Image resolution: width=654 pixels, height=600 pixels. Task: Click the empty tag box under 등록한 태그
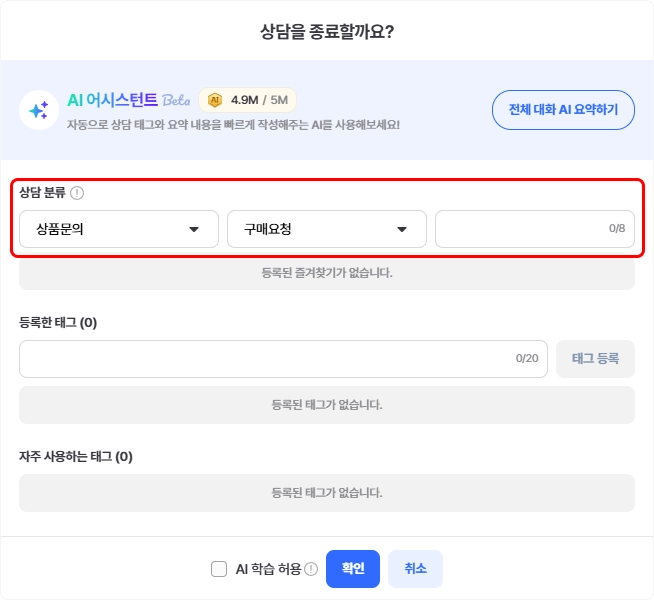click(x=327, y=405)
